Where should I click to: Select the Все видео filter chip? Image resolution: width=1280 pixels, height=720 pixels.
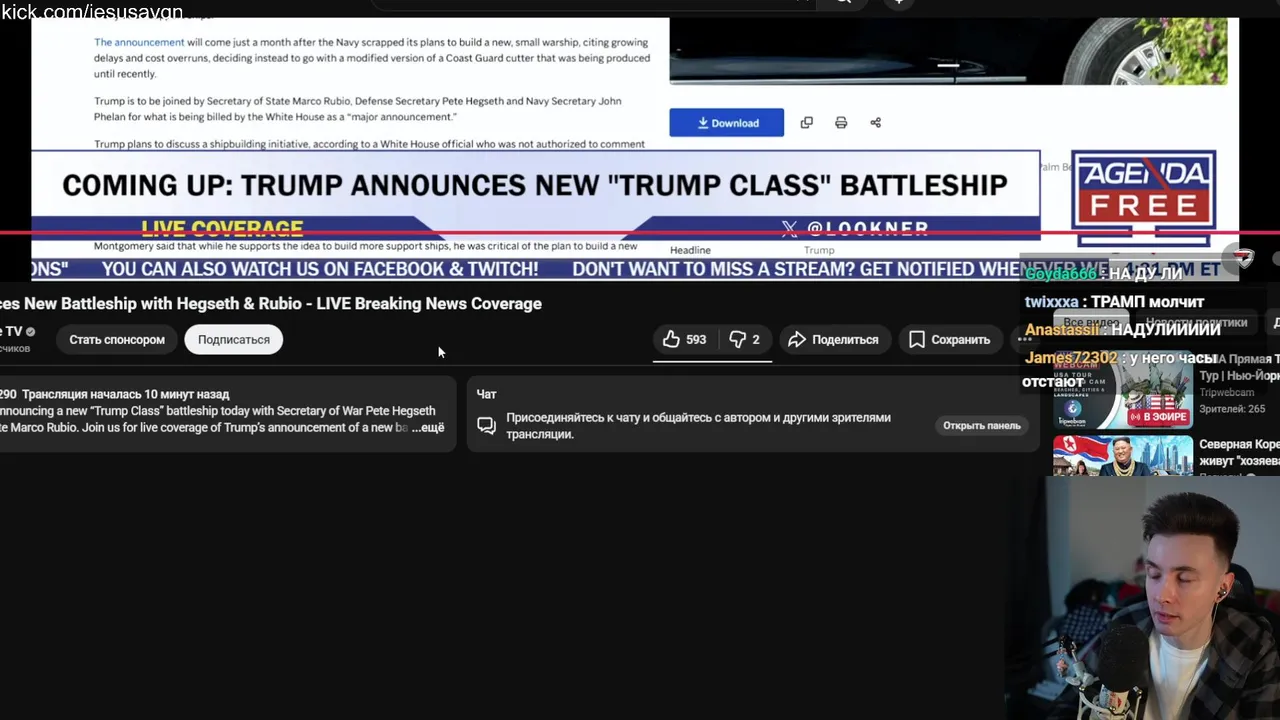point(1091,322)
